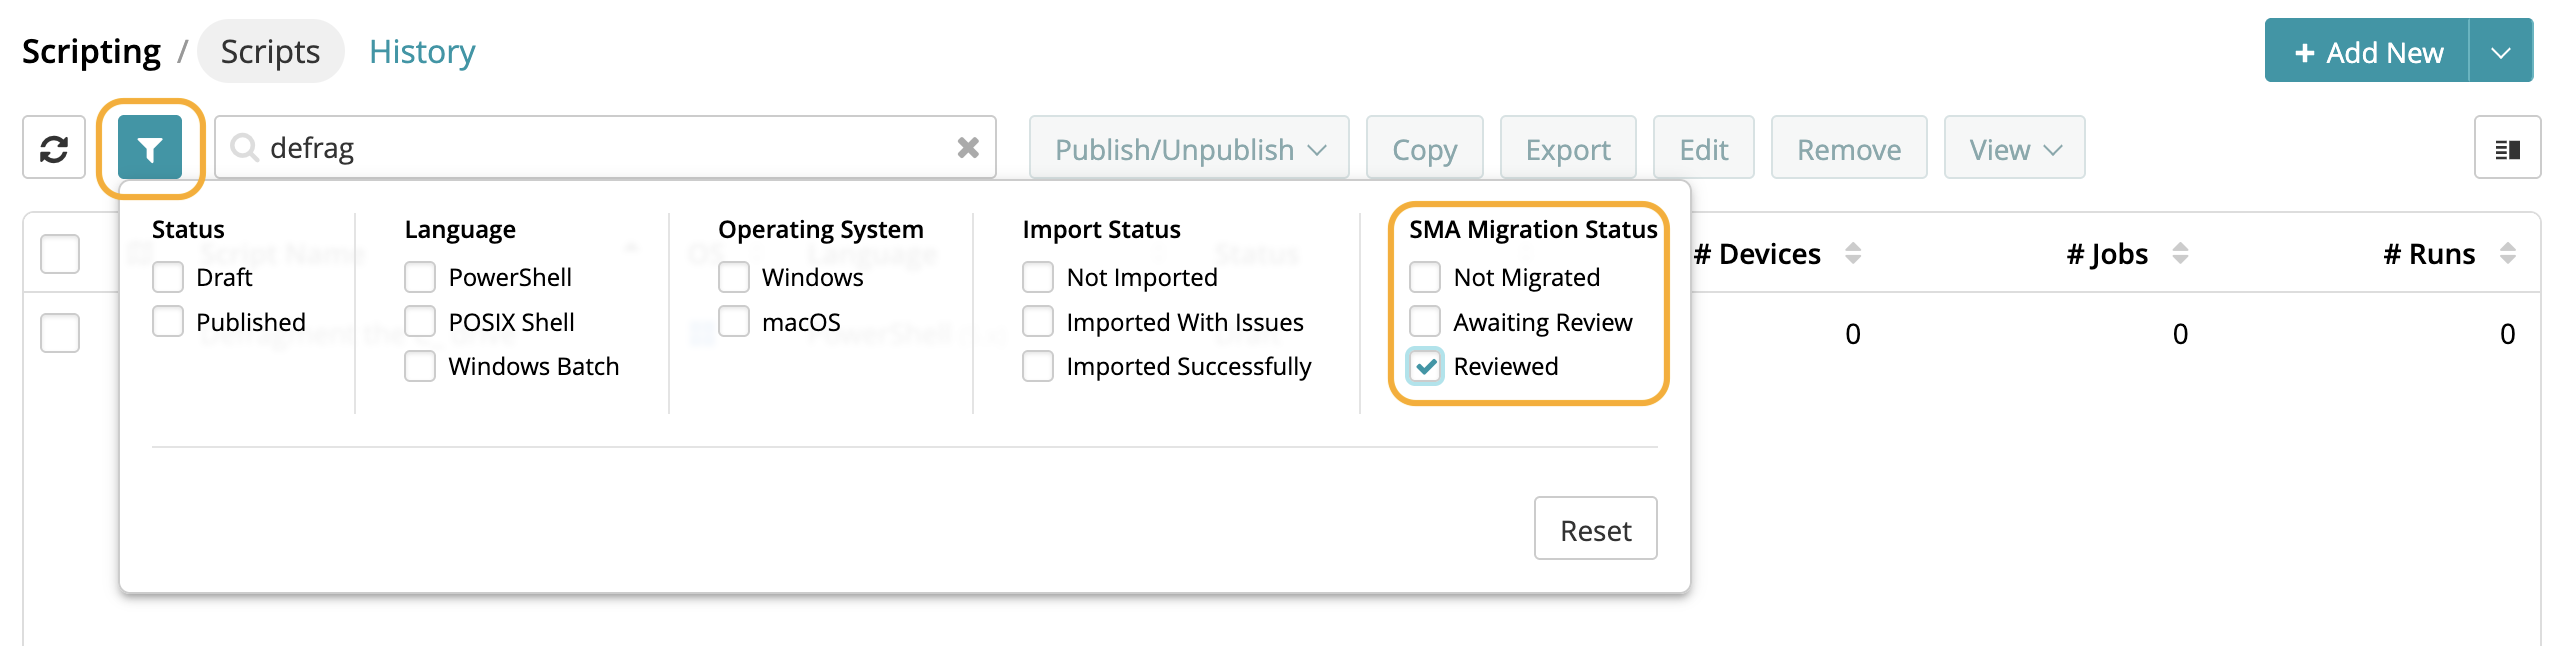Toggle the filter funnel icon
Viewport: 2555px width, 646px height.
tap(150, 149)
